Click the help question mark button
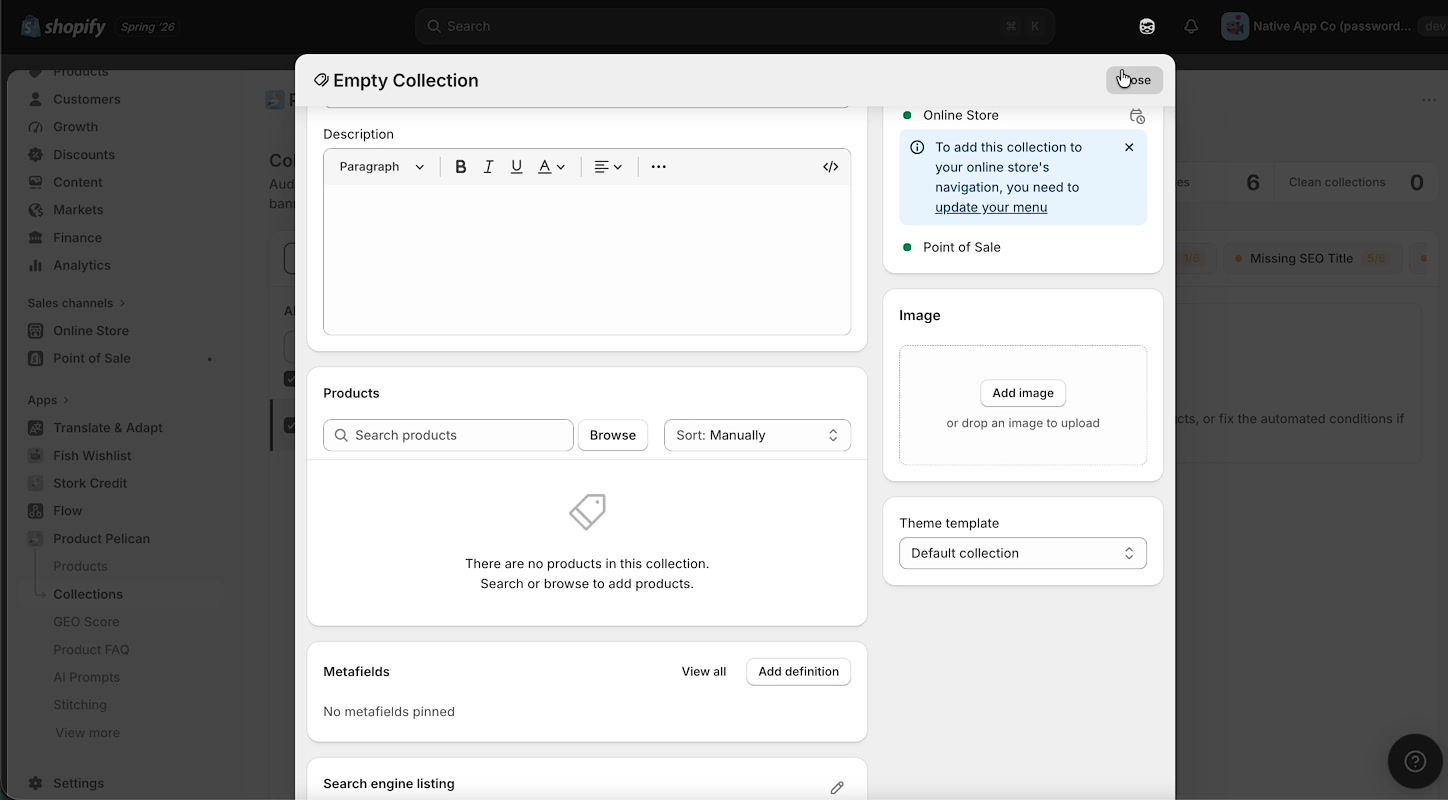The image size is (1448, 800). (1415, 761)
